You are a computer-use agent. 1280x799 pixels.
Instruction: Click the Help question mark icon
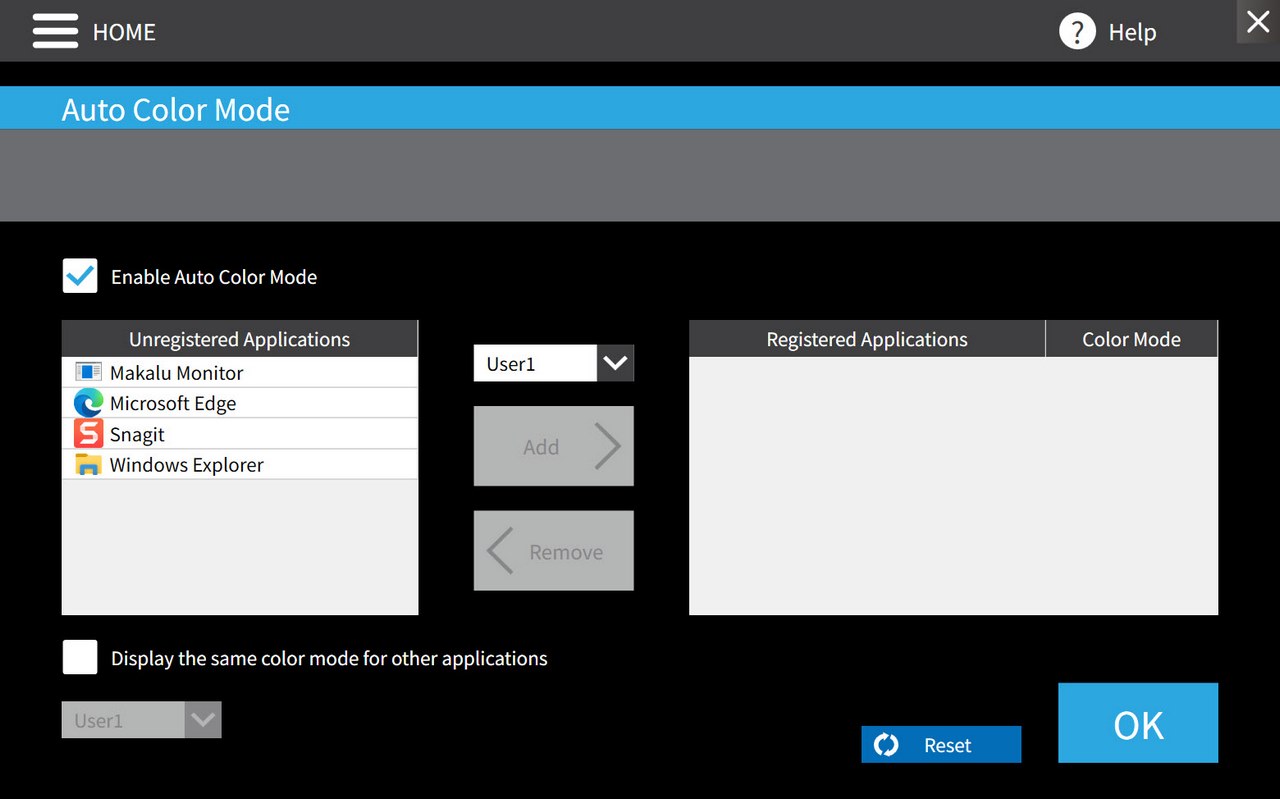1077,31
